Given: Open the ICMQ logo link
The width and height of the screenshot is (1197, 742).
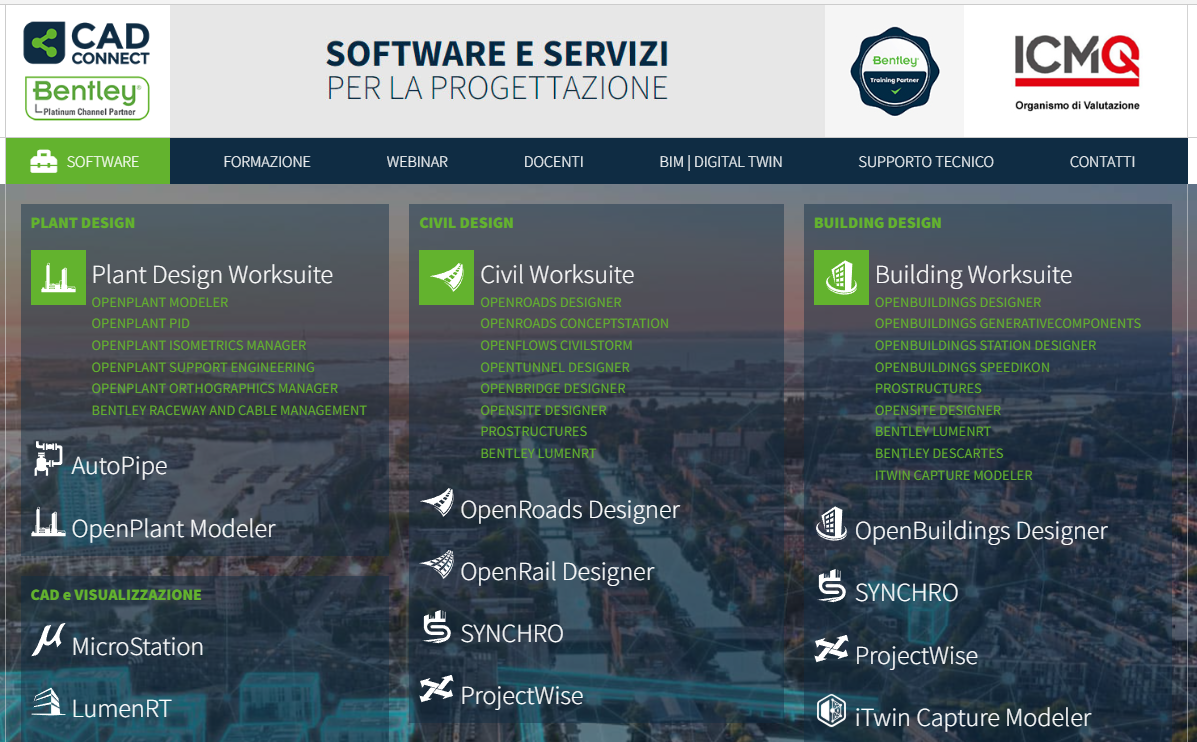Looking at the screenshot, I should click(x=1076, y=60).
